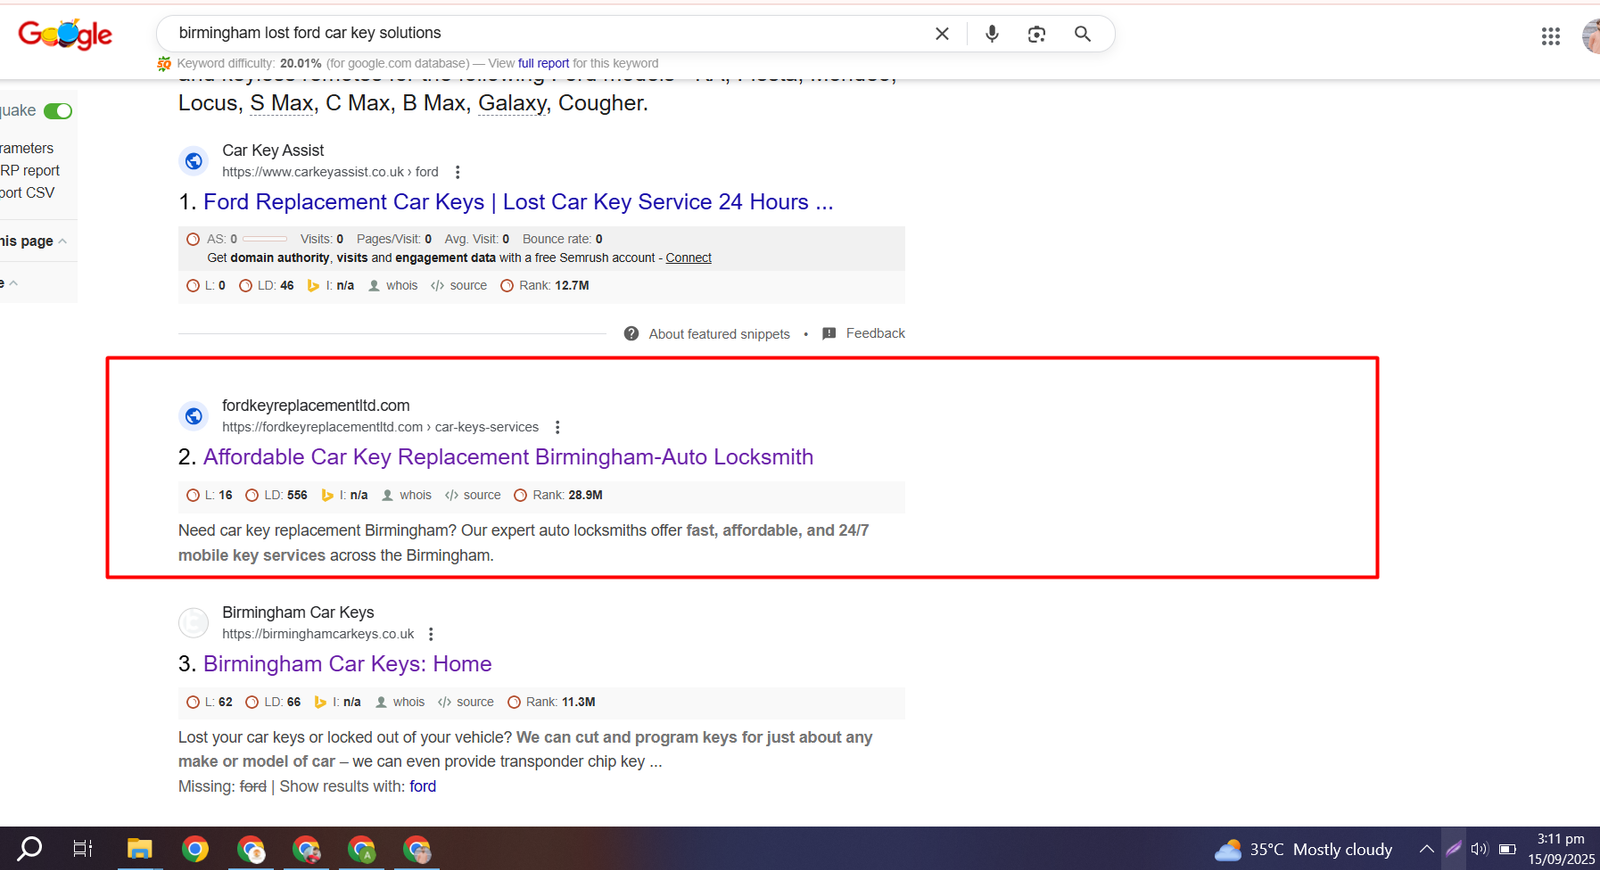The height and width of the screenshot is (870, 1600).
Task: Clear the search box text
Action: (x=941, y=34)
